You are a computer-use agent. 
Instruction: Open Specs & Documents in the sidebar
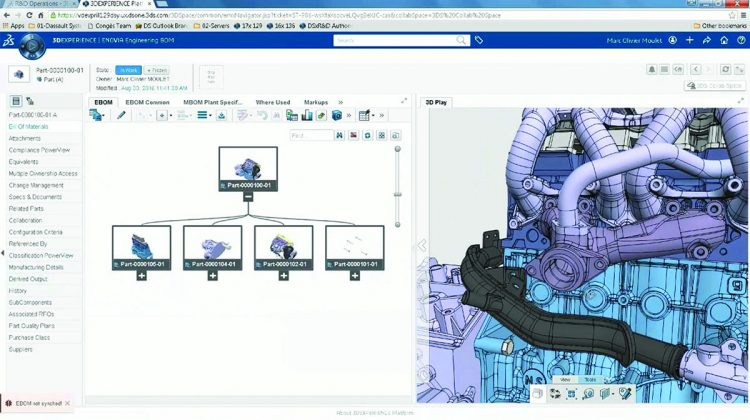click(x=35, y=197)
